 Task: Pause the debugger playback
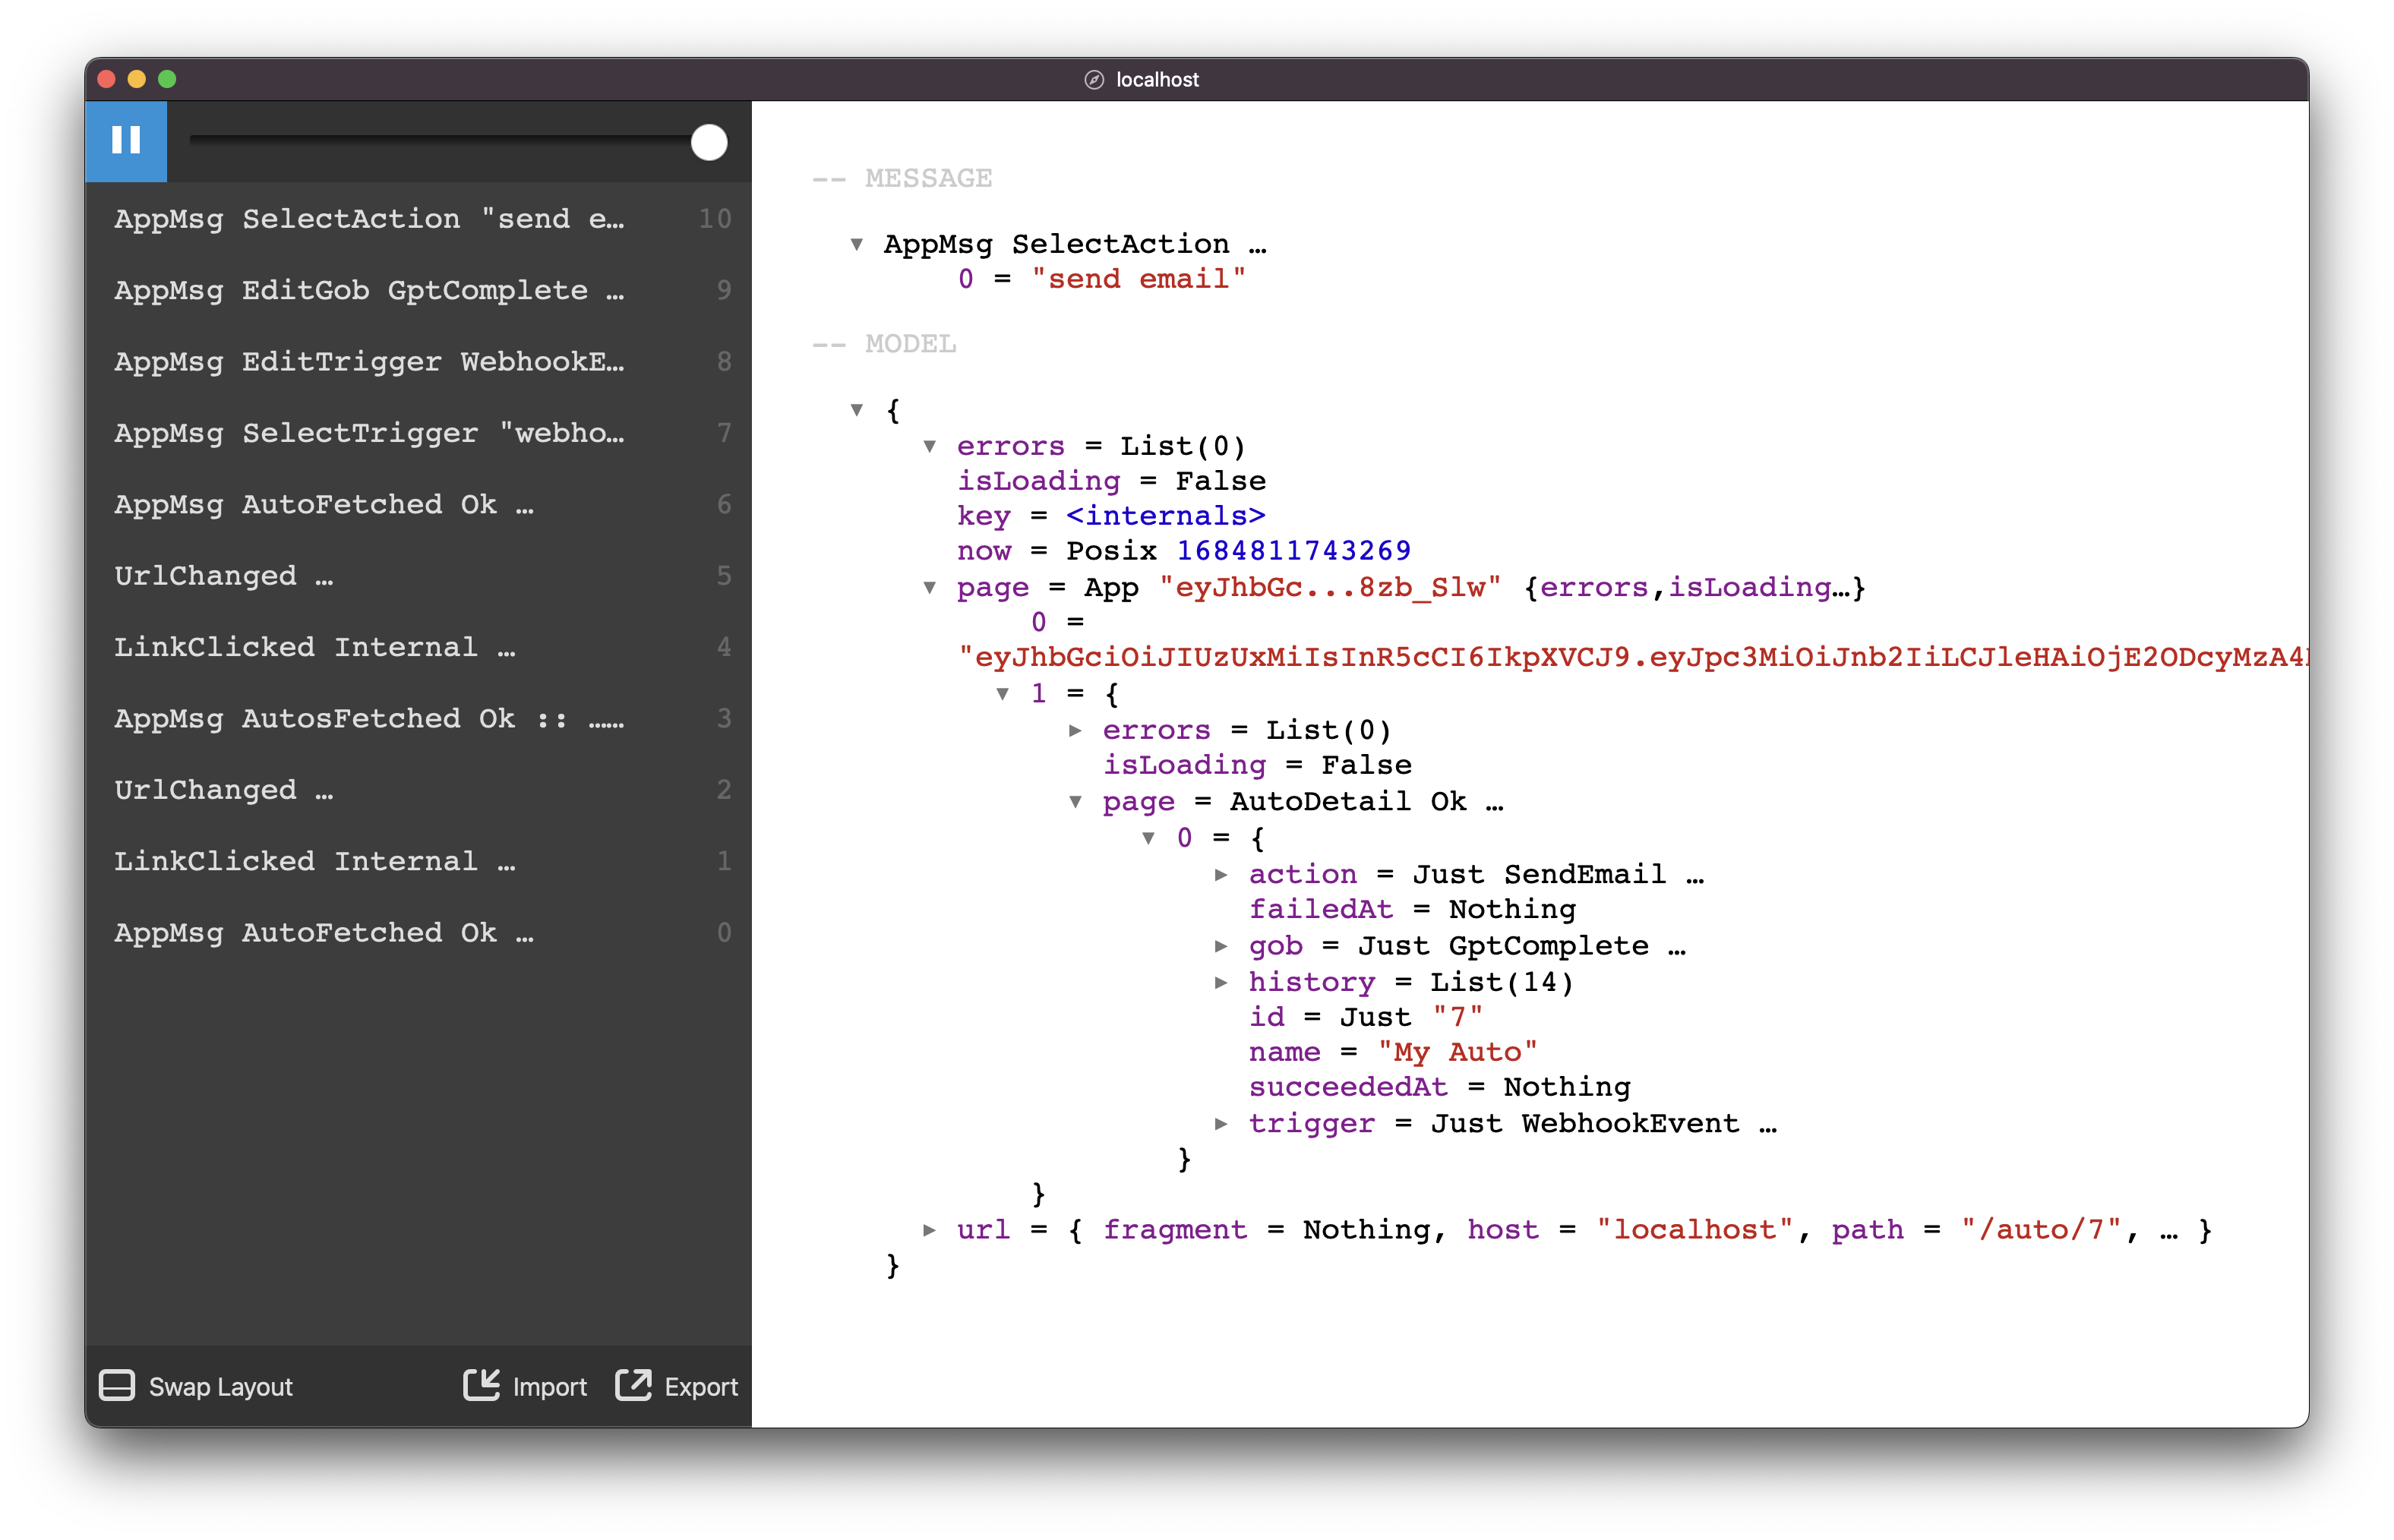[x=126, y=141]
